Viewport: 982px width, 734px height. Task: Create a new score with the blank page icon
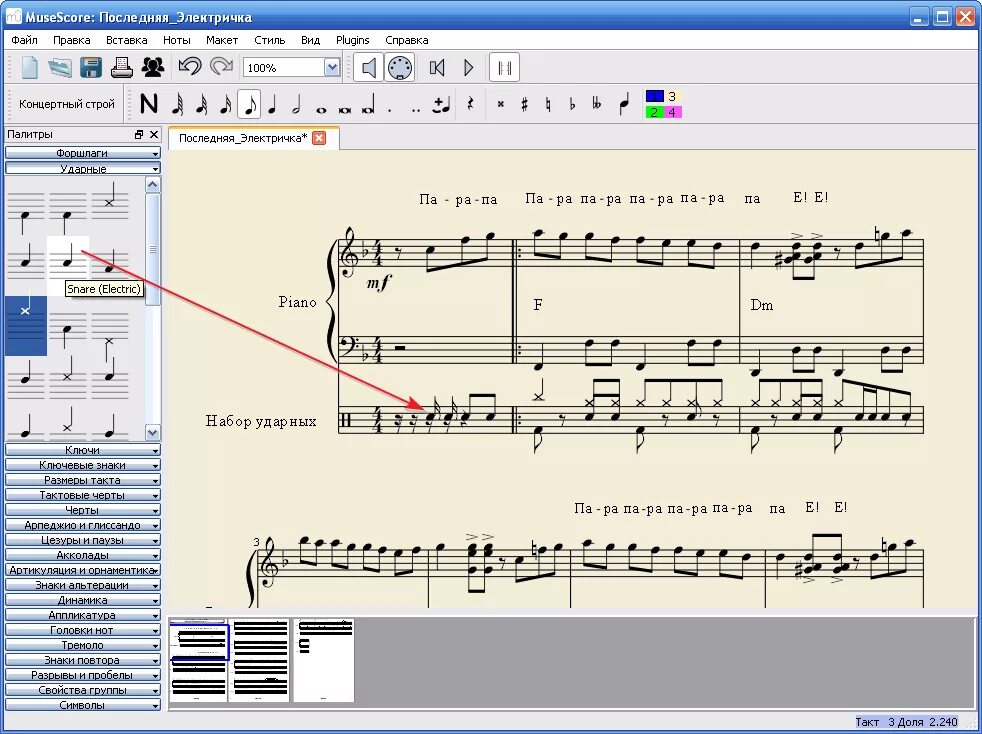pyautogui.click(x=29, y=67)
